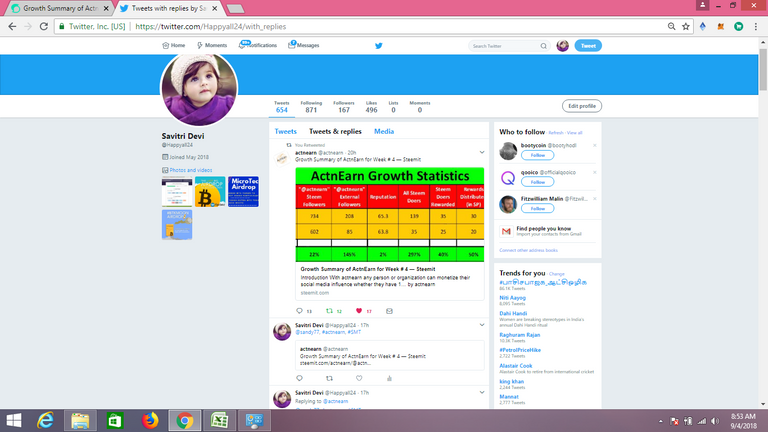Show hidden system tray icons

click(x=660, y=421)
